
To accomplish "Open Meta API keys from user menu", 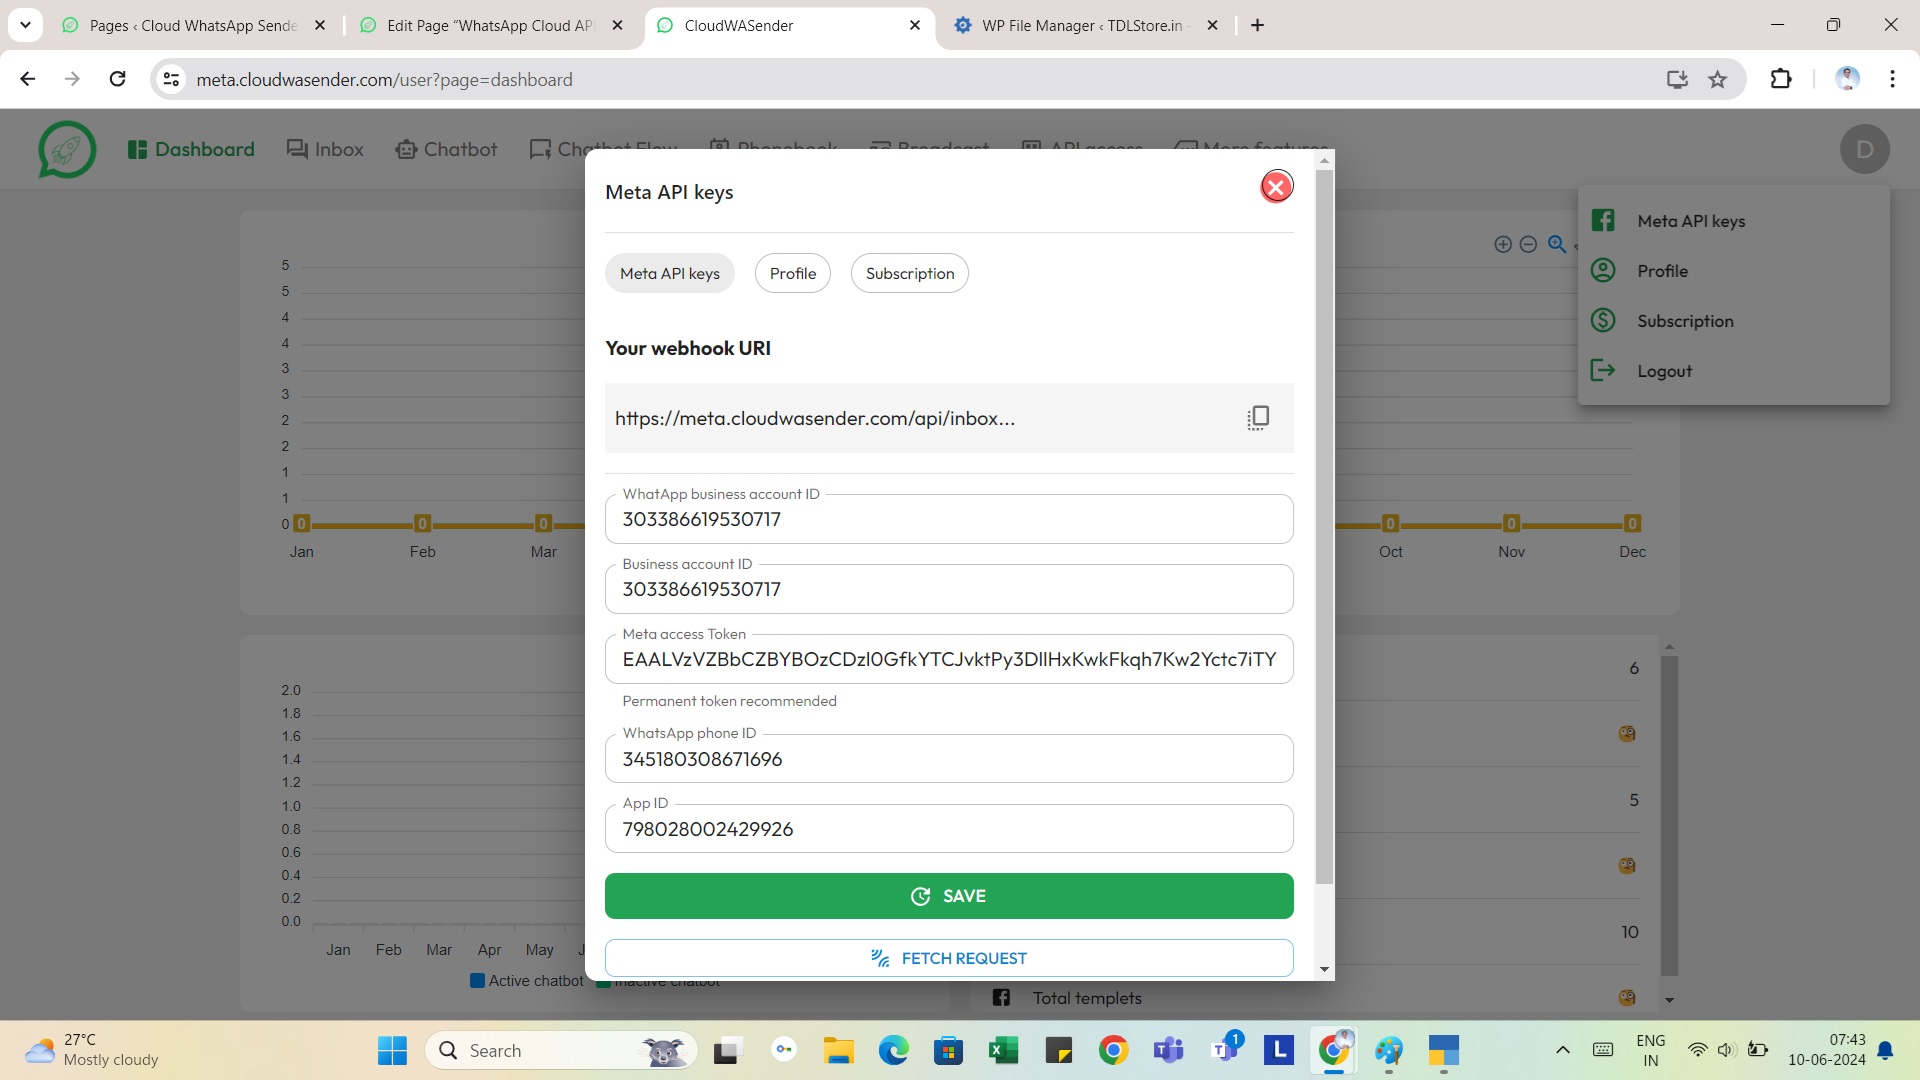I will (1734, 221).
